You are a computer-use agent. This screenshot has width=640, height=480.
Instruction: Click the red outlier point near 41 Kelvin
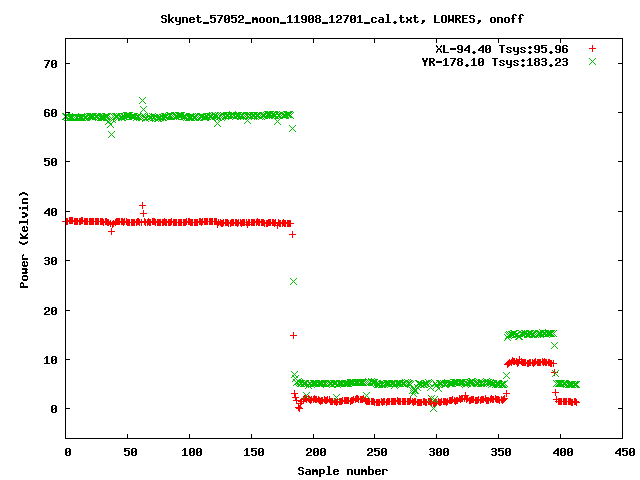click(142, 206)
